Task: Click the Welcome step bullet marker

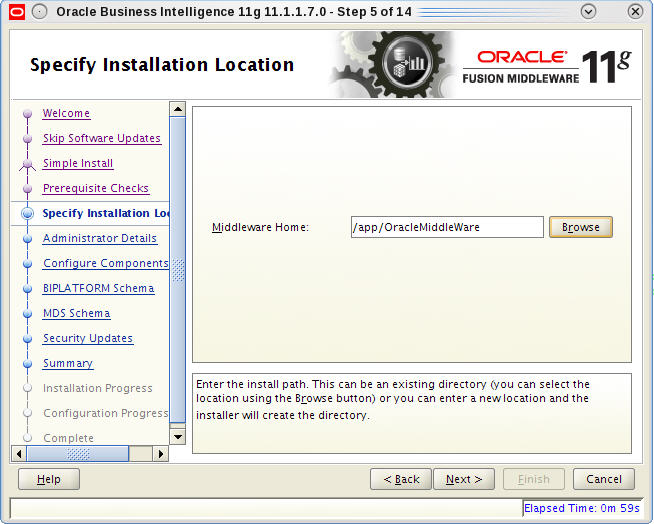Action: tap(28, 113)
